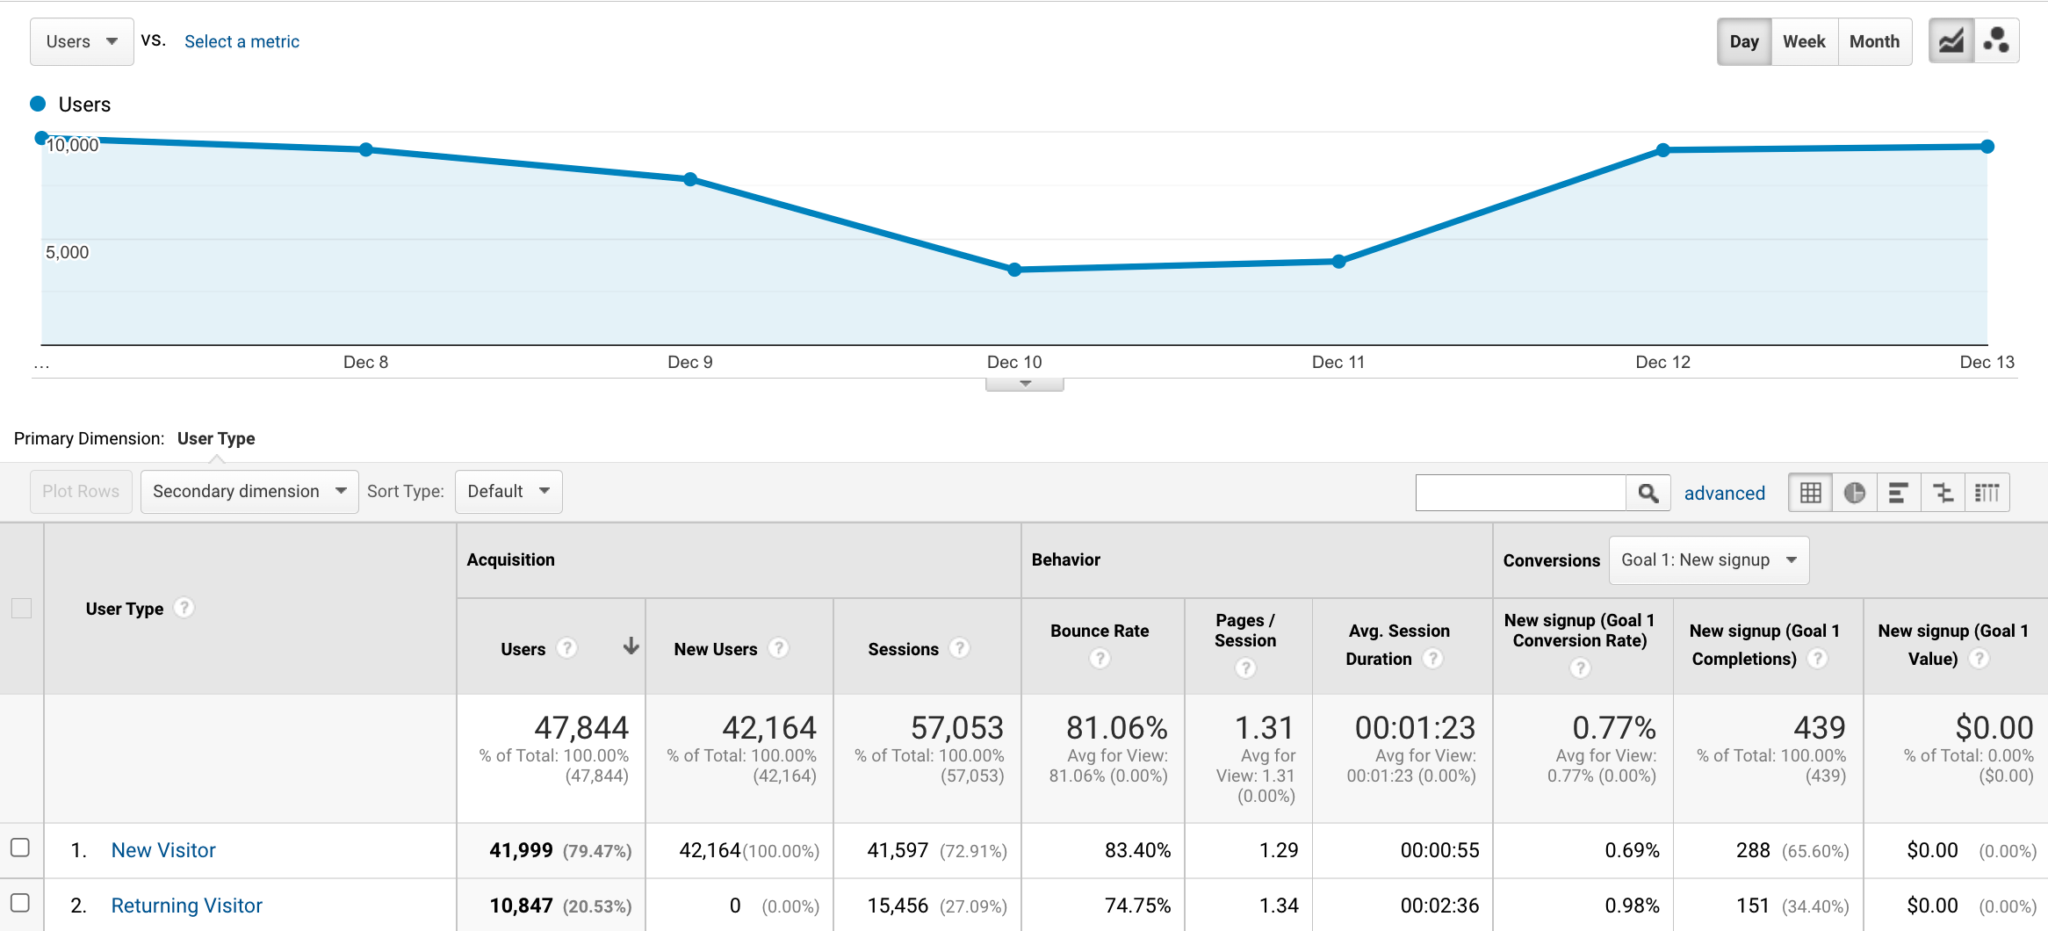Select the New Visitor row checkbox
The width and height of the screenshot is (2048, 931).
(x=22, y=848)
